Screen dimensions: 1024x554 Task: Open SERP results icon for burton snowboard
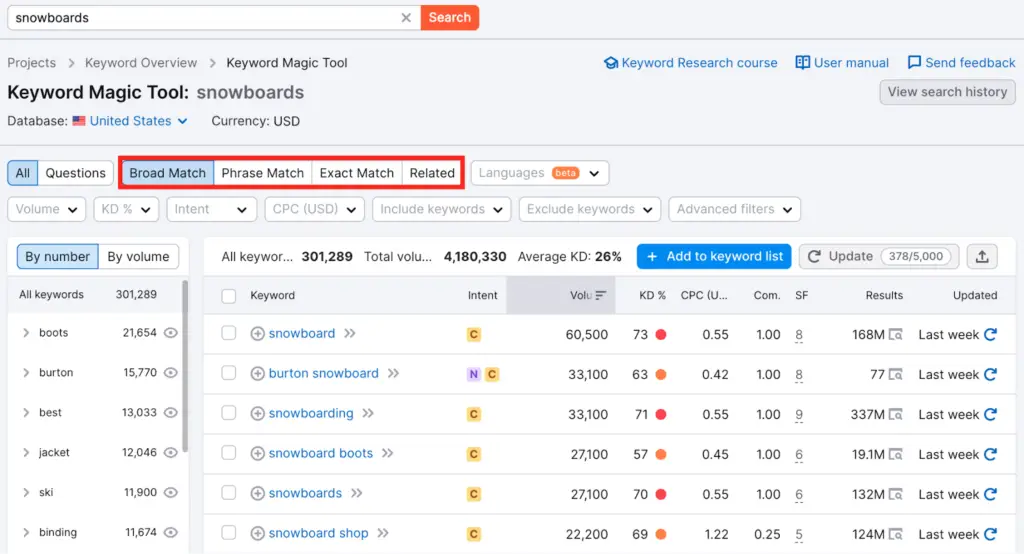point(895,375)
